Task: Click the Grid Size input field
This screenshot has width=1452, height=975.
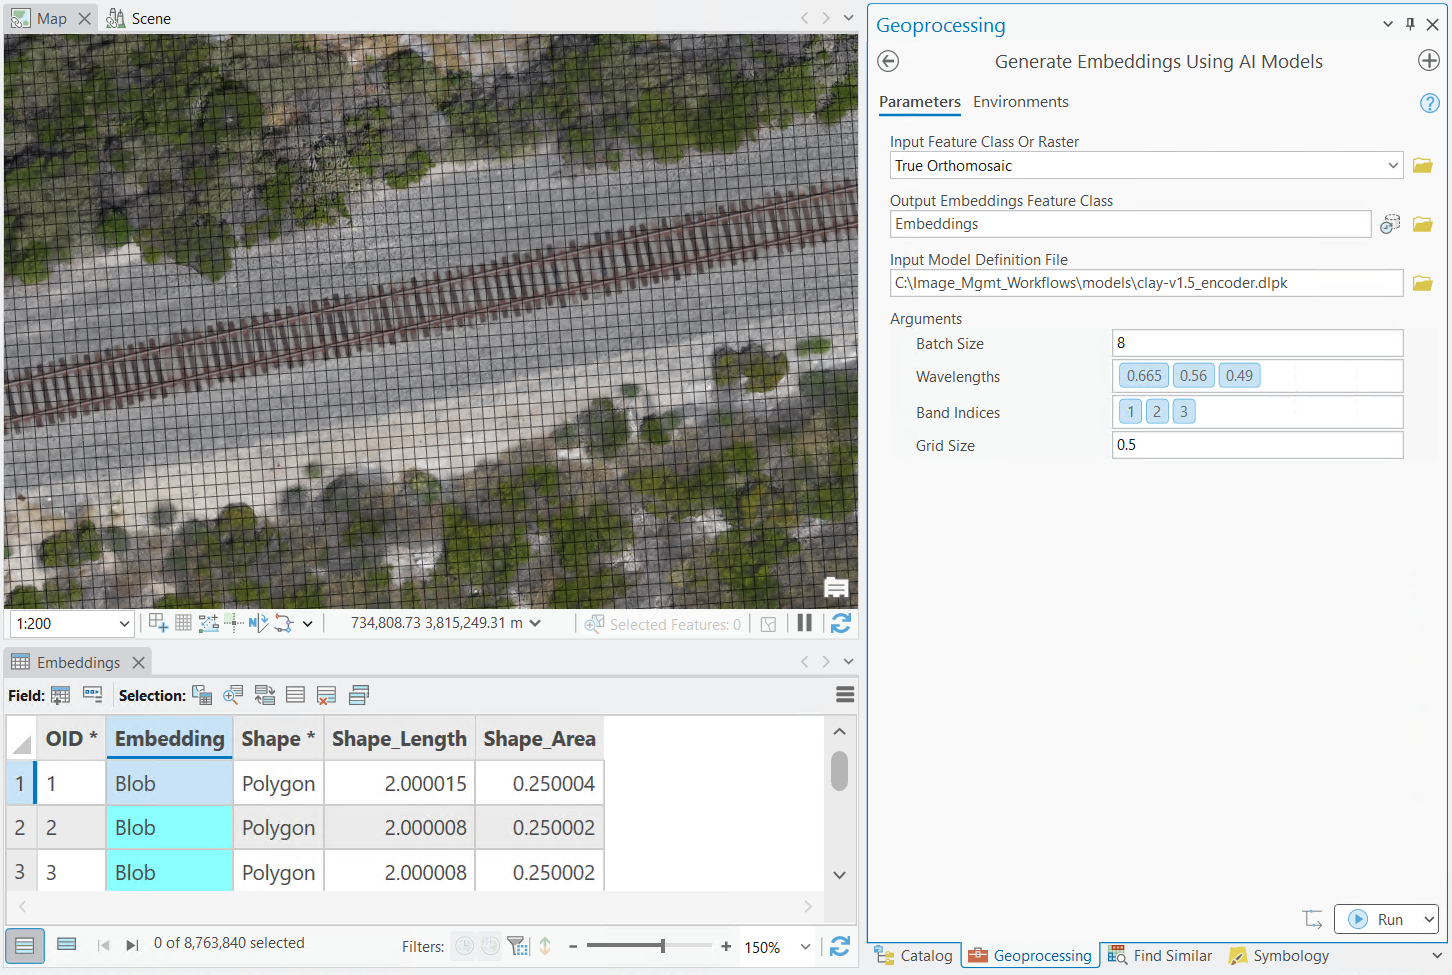Action: click(x=1257, y=445)
